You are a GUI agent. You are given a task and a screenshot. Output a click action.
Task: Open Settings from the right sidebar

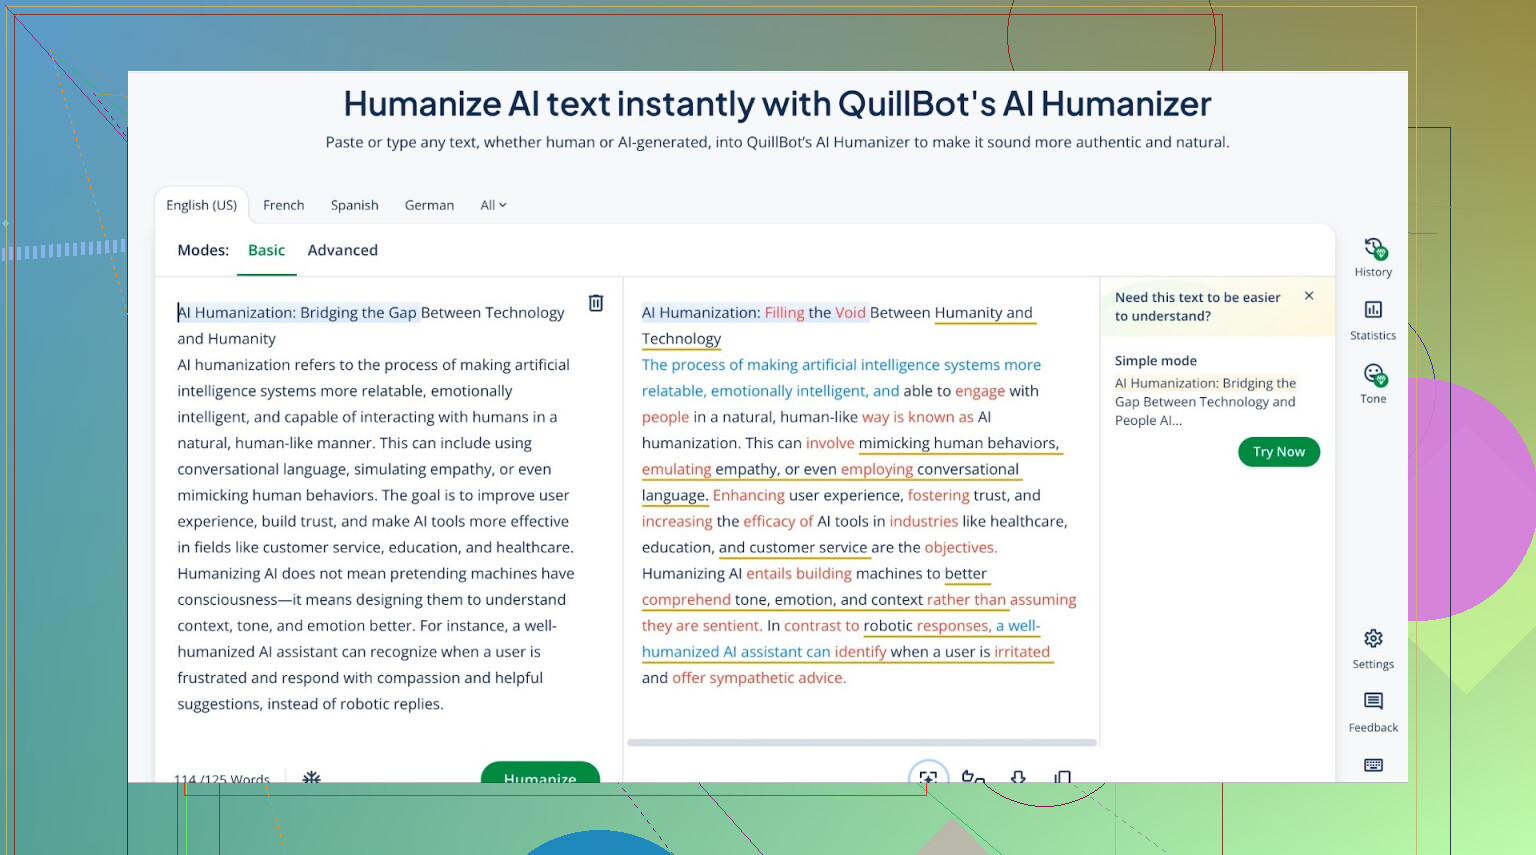[x=1373, y=639]
